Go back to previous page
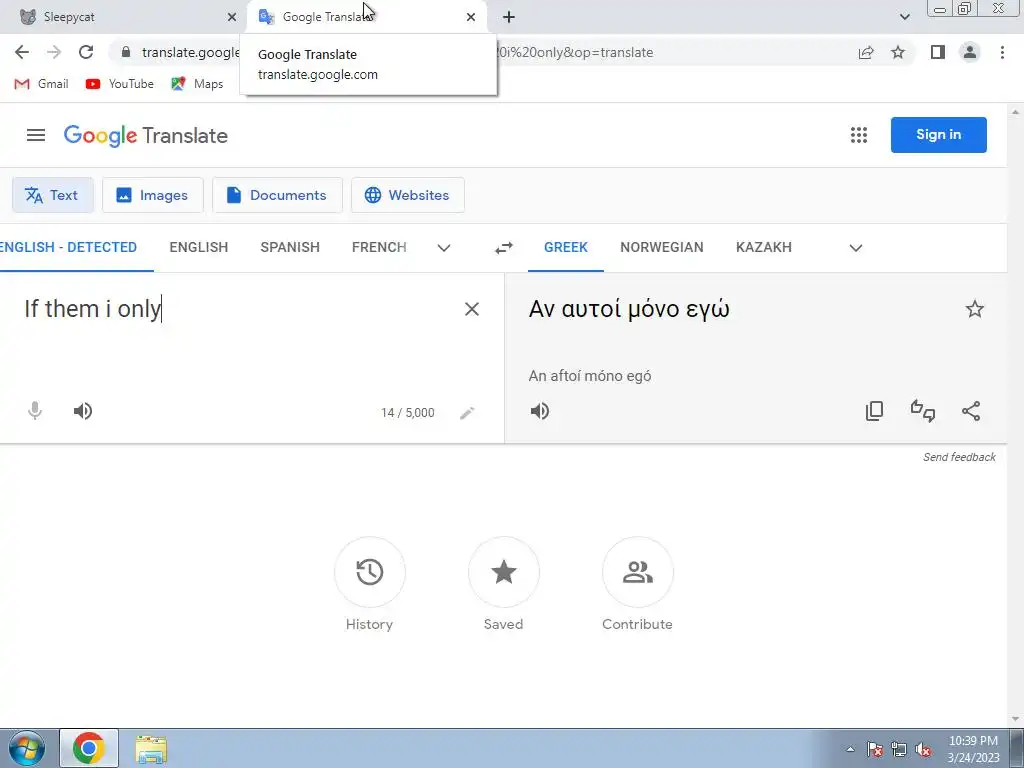The height and width of the screenshot is (768, 1024). tap(22, 52)
